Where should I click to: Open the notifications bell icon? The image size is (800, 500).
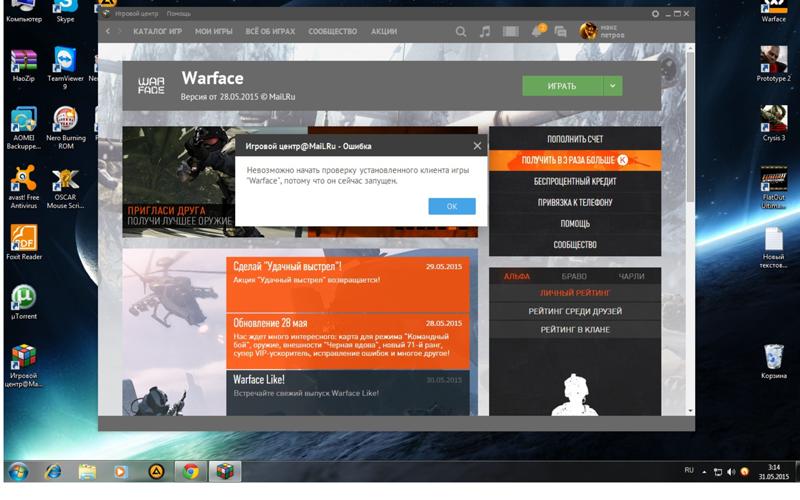(538, 31)
